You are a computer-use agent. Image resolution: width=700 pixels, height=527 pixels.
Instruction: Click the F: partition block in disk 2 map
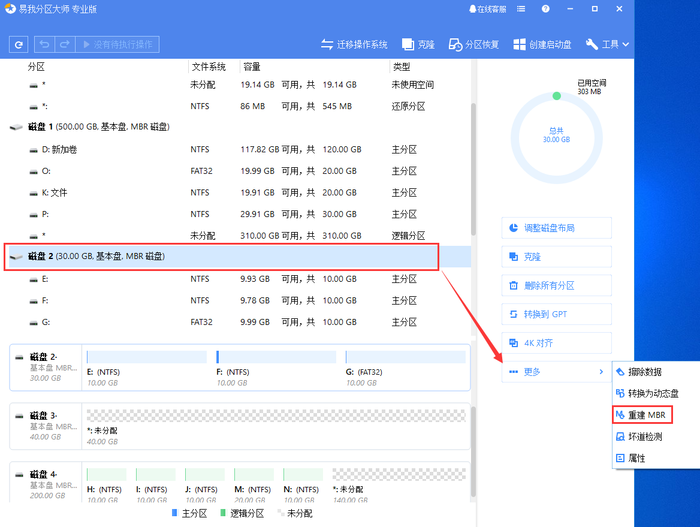click(278, 367)
